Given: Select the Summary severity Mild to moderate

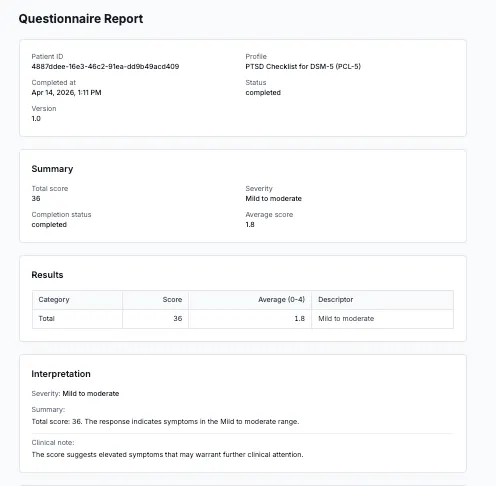Looking at the screenshot, I should (274, 198).
